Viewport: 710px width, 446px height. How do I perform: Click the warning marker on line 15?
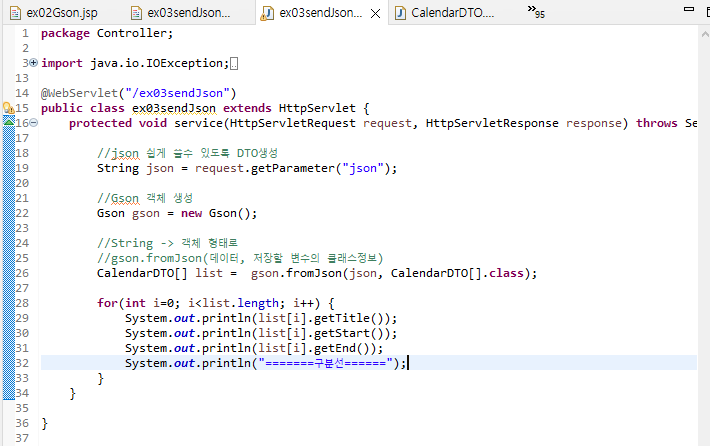(8, 108)
